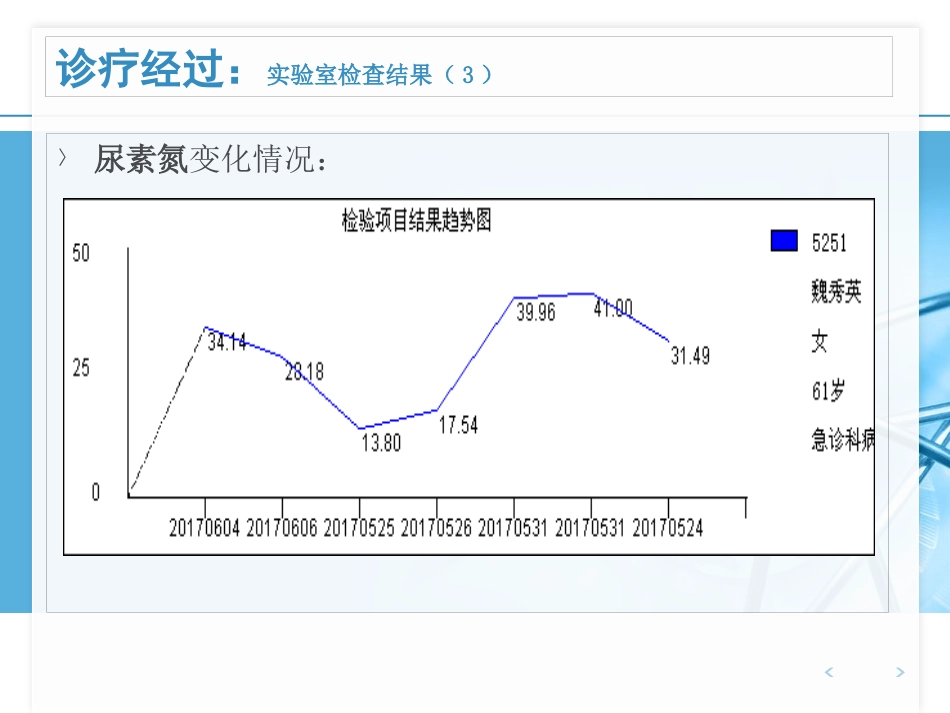Click the legend ID 5251
This screenshot has height=713, width=950.
pos(829,243)
